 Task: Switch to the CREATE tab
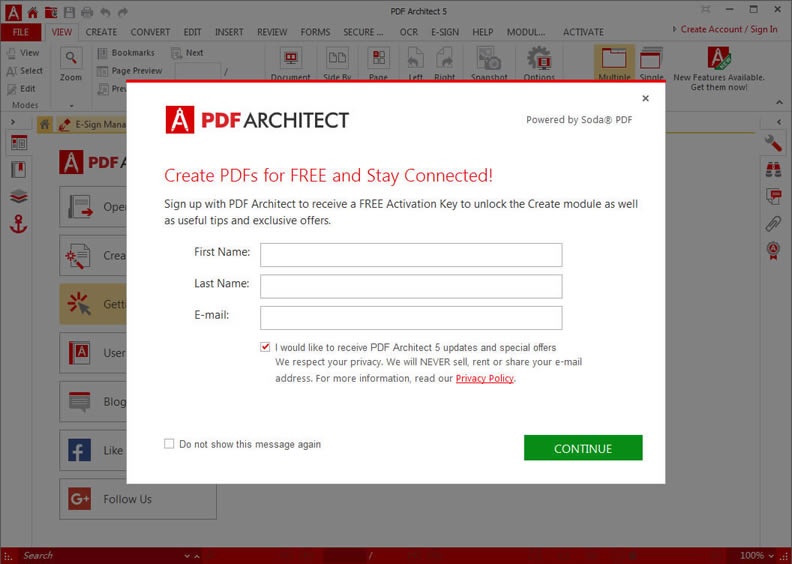pos(101,32)
